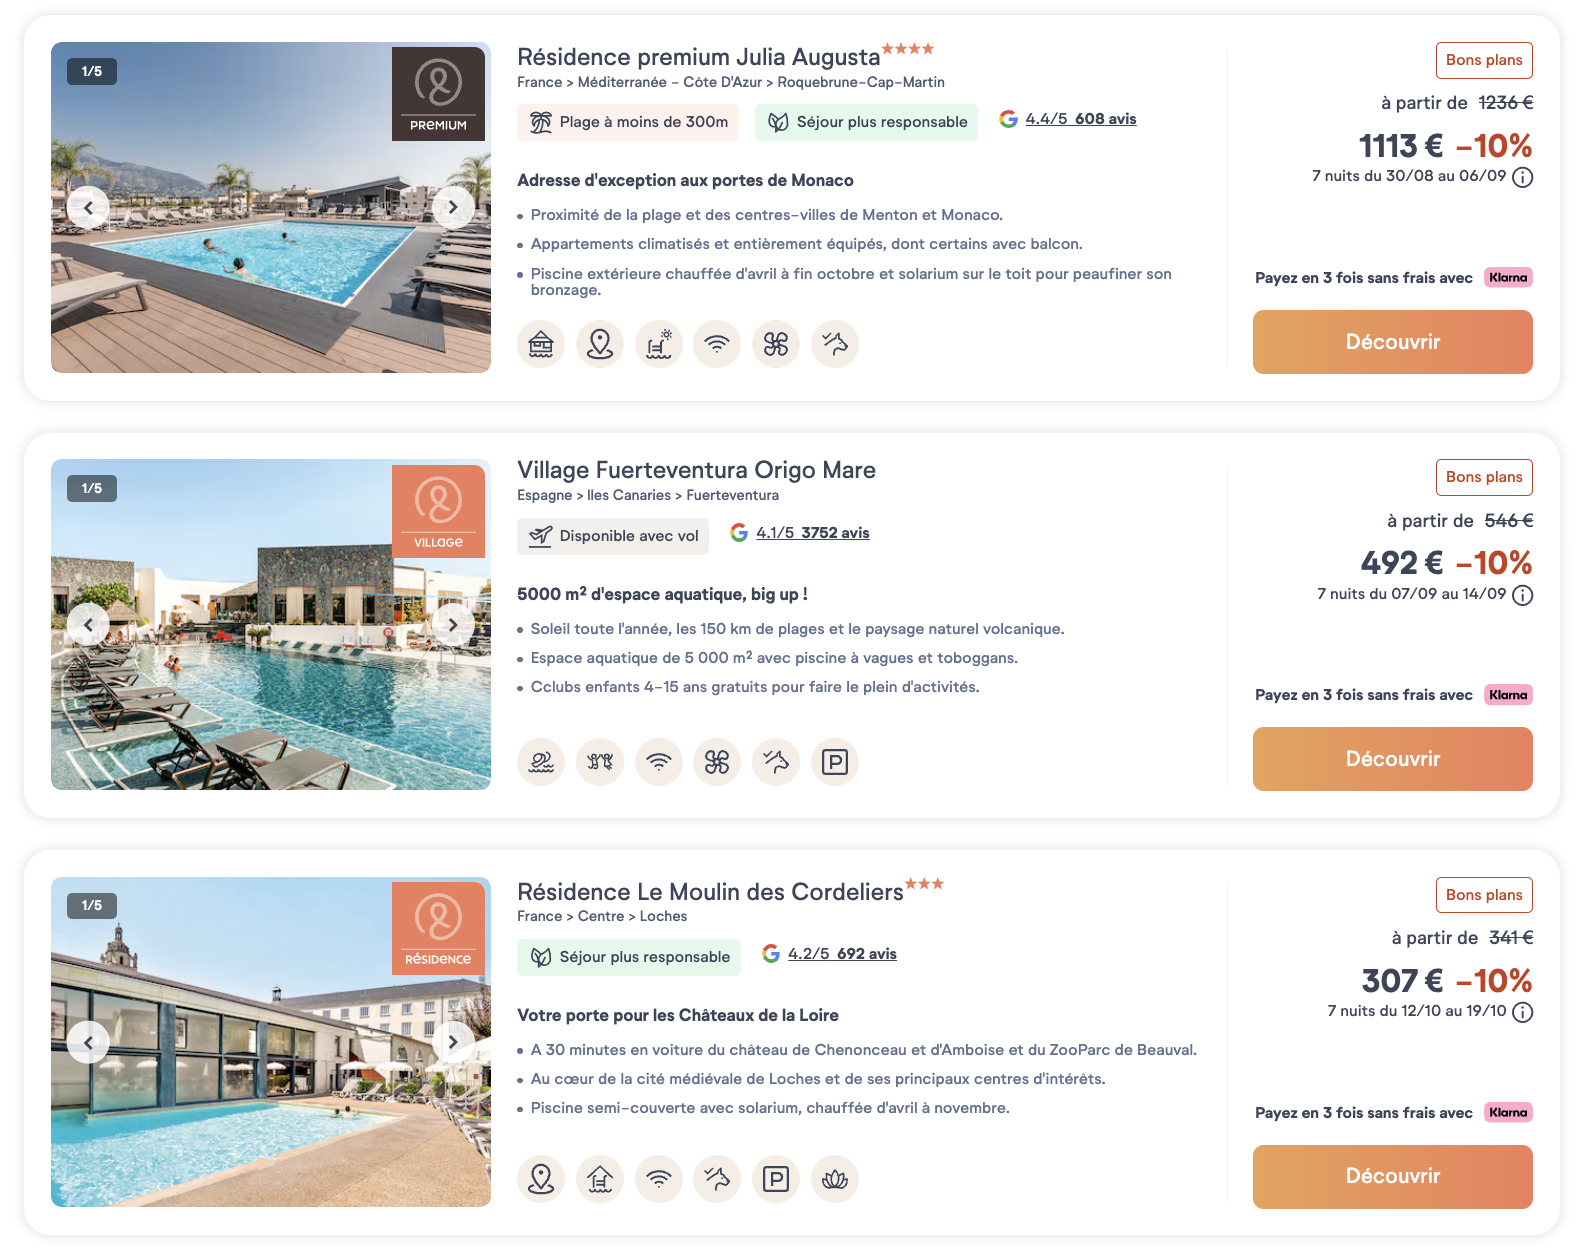Image resolution: width=1590 pixels, height=1254 pixels.
Task: Click the heated pool icon for Julia Augusta
Action: (x=659, y=344)
